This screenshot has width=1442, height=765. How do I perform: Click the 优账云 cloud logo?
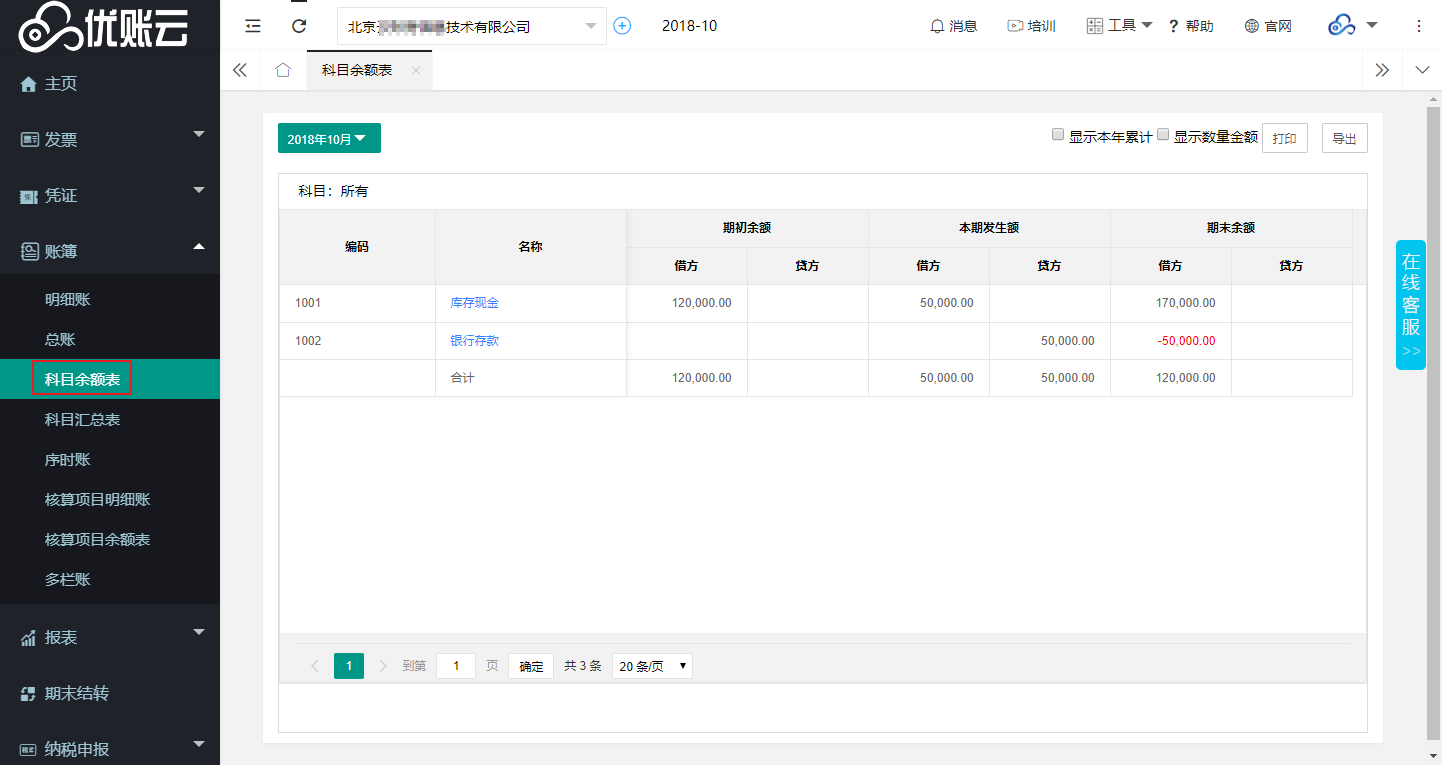coord(102,28)
